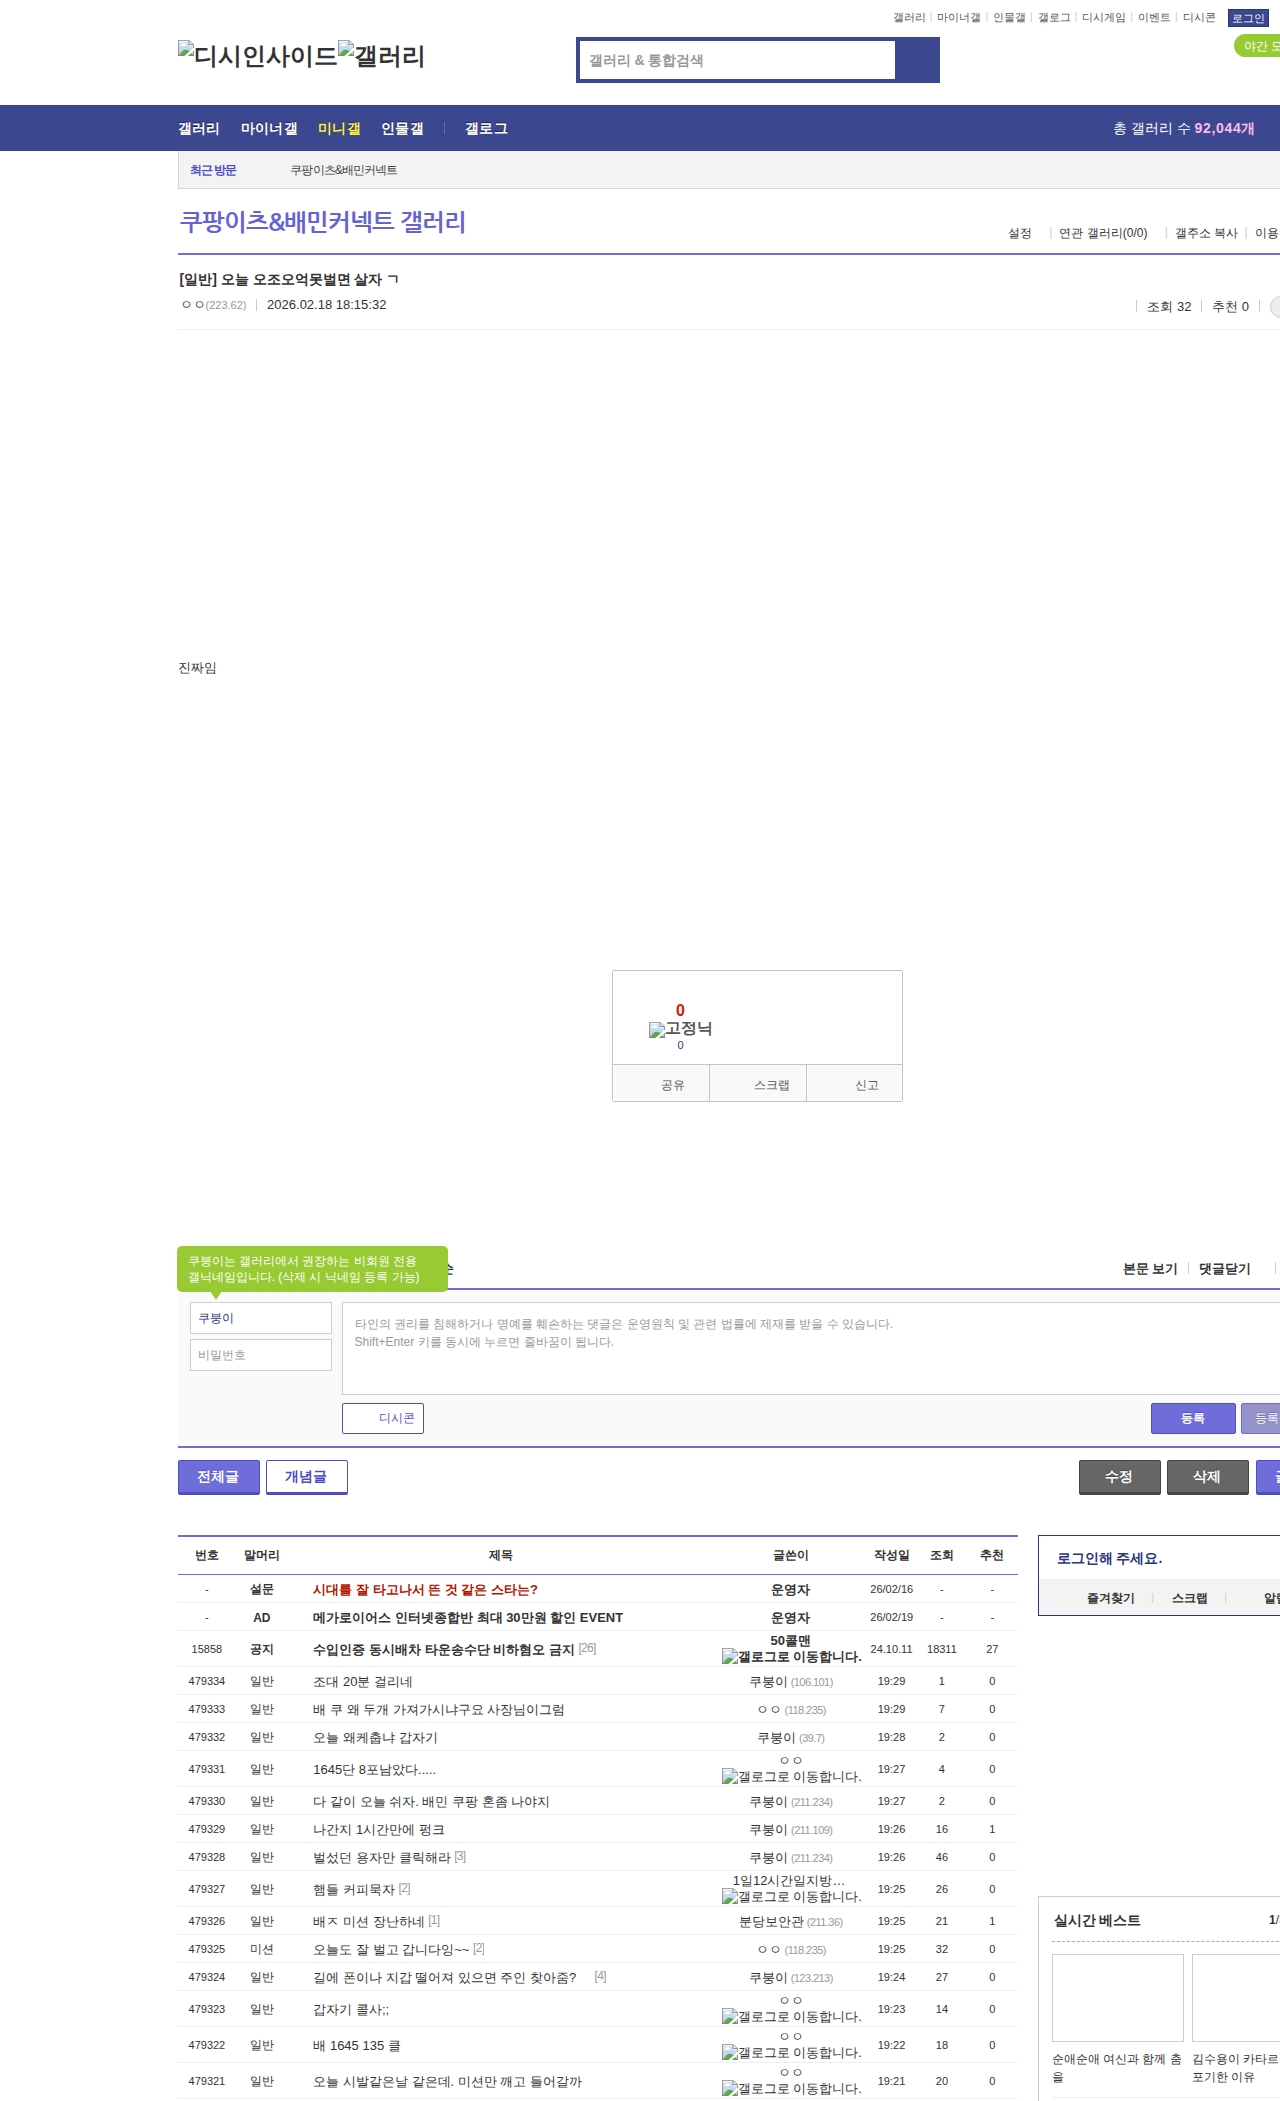This screenshot has width=1280, height=2101.
Task: Open gallog icon in the 햄들 커피묵자 row
Action: tap(792, 1897)
